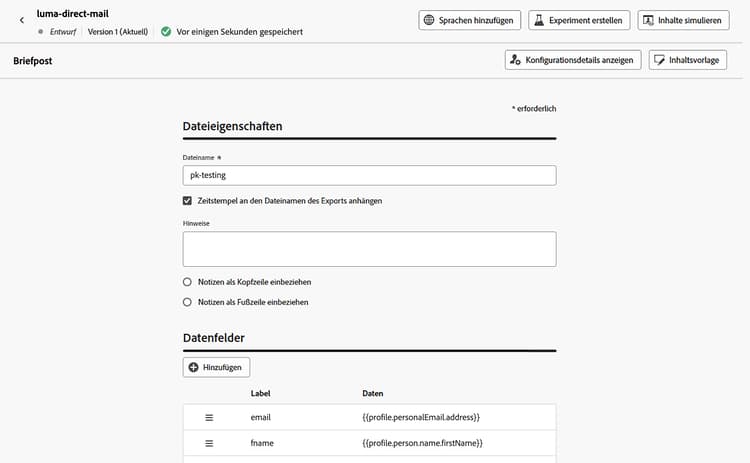Select Notizen als Kopfzeile einbeziehen

pos(187,282)
